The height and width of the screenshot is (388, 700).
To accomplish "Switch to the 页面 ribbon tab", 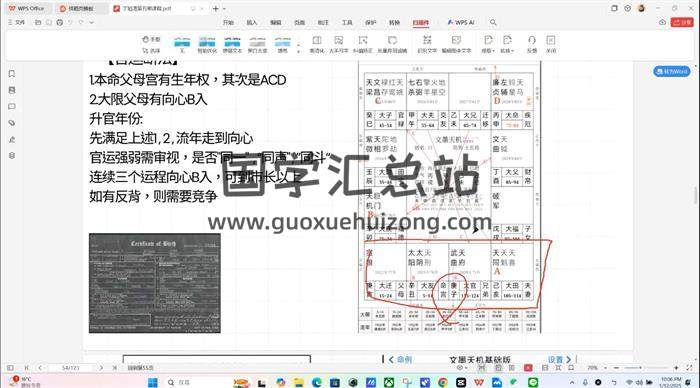I will (299, 22).
